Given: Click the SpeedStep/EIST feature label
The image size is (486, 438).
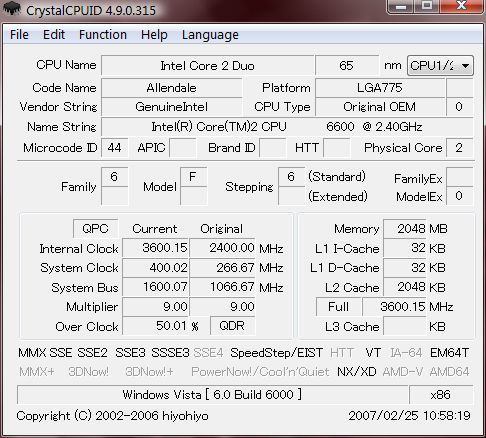Looking at the screenshot, I should 277,353.
